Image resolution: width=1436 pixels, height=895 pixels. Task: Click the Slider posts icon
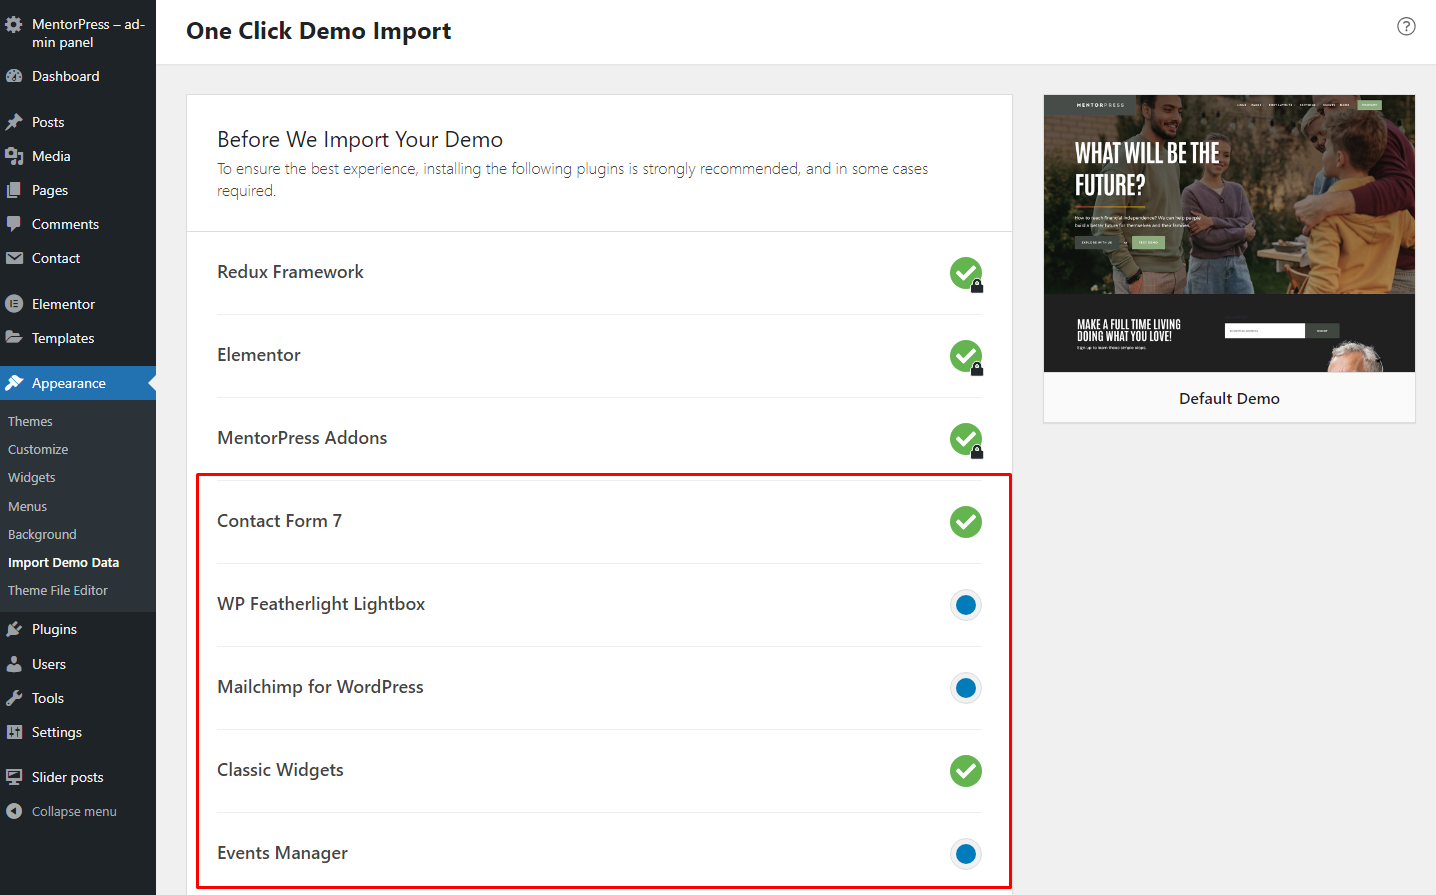click(14, 777)
